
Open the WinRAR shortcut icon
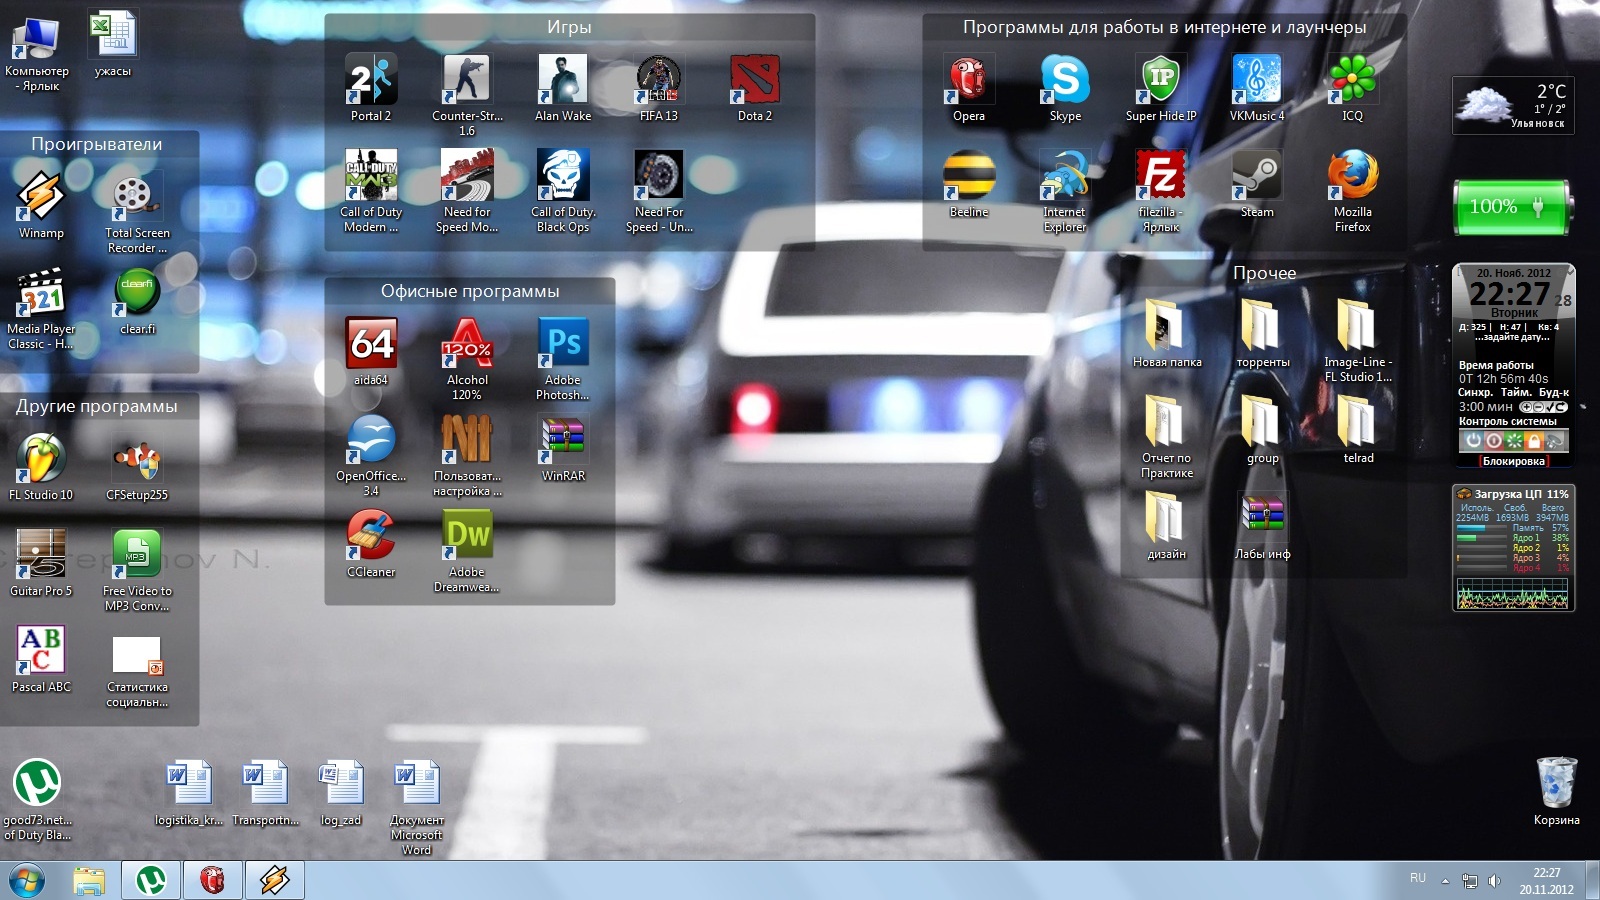pyautogui.click(x=563, y=441)
